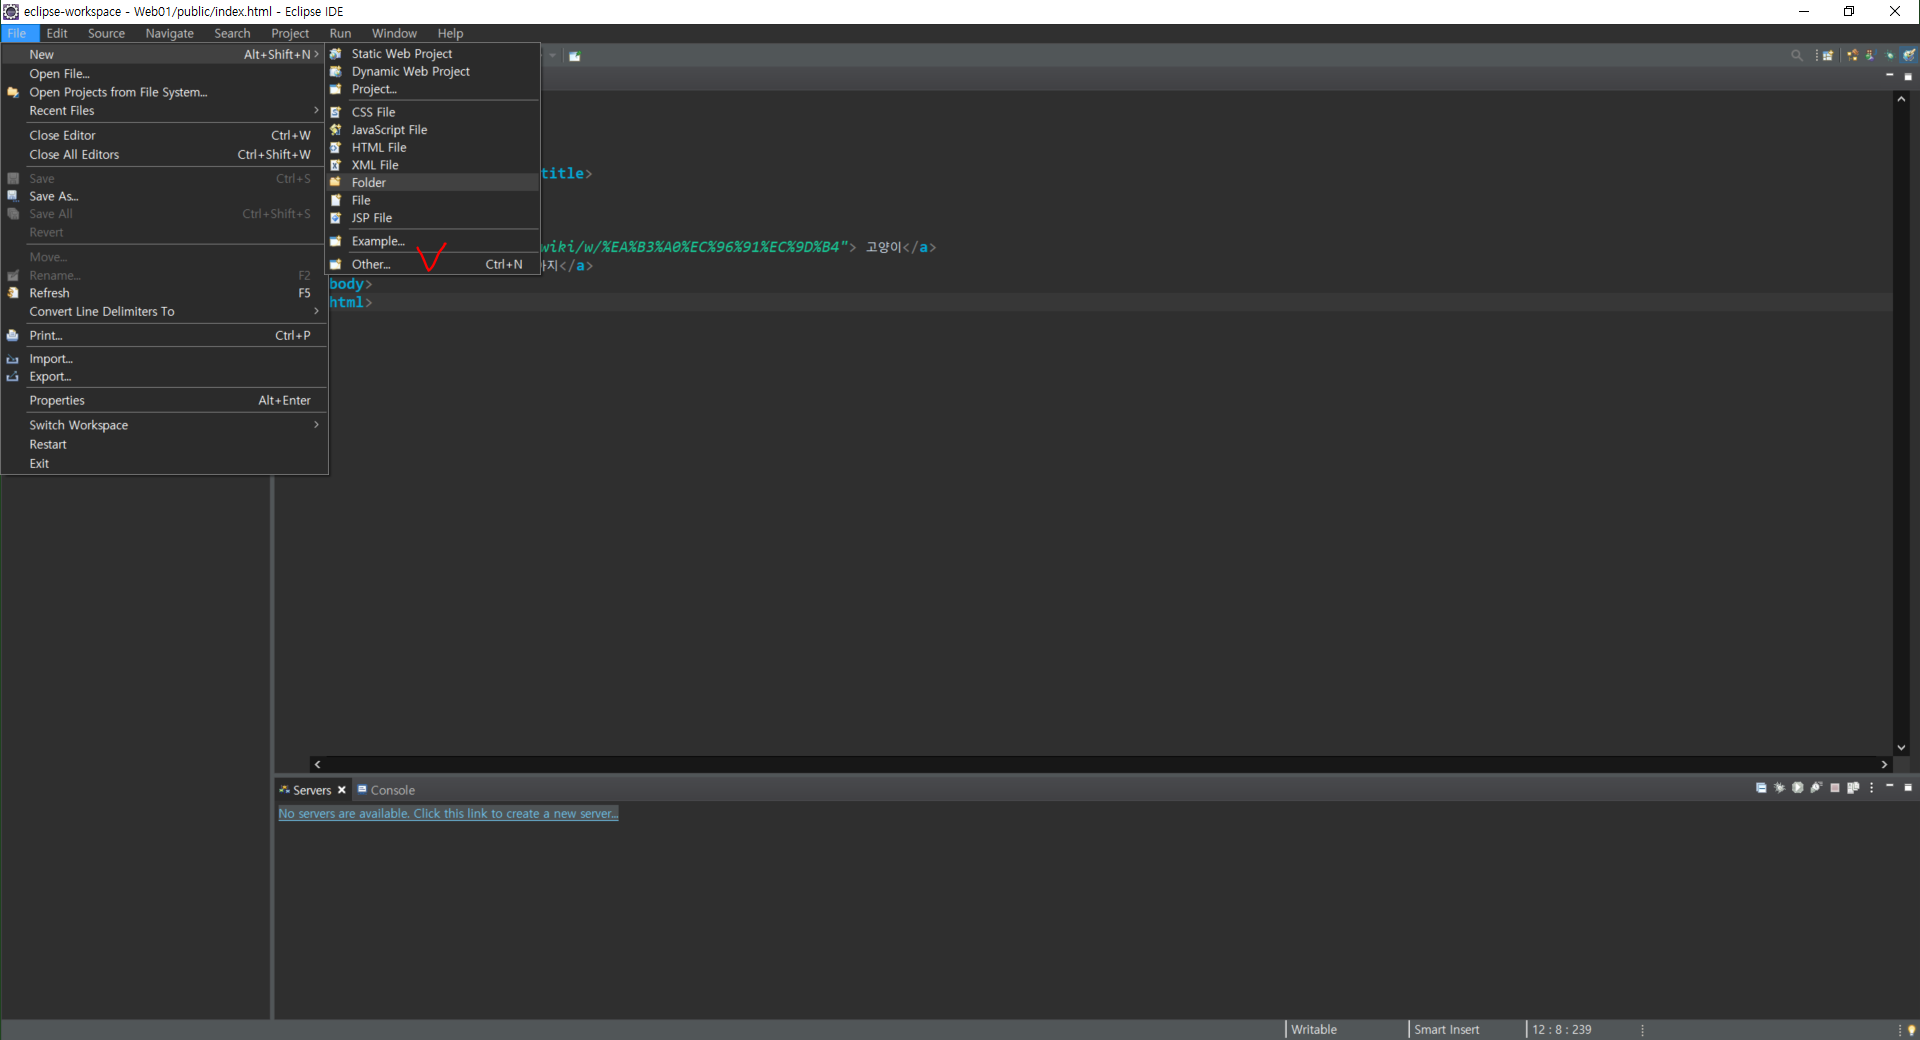This screenshot has width=1920, height=1040.
Task: Switch to the Java perspective icon
Action: [x=1870, y=55]
